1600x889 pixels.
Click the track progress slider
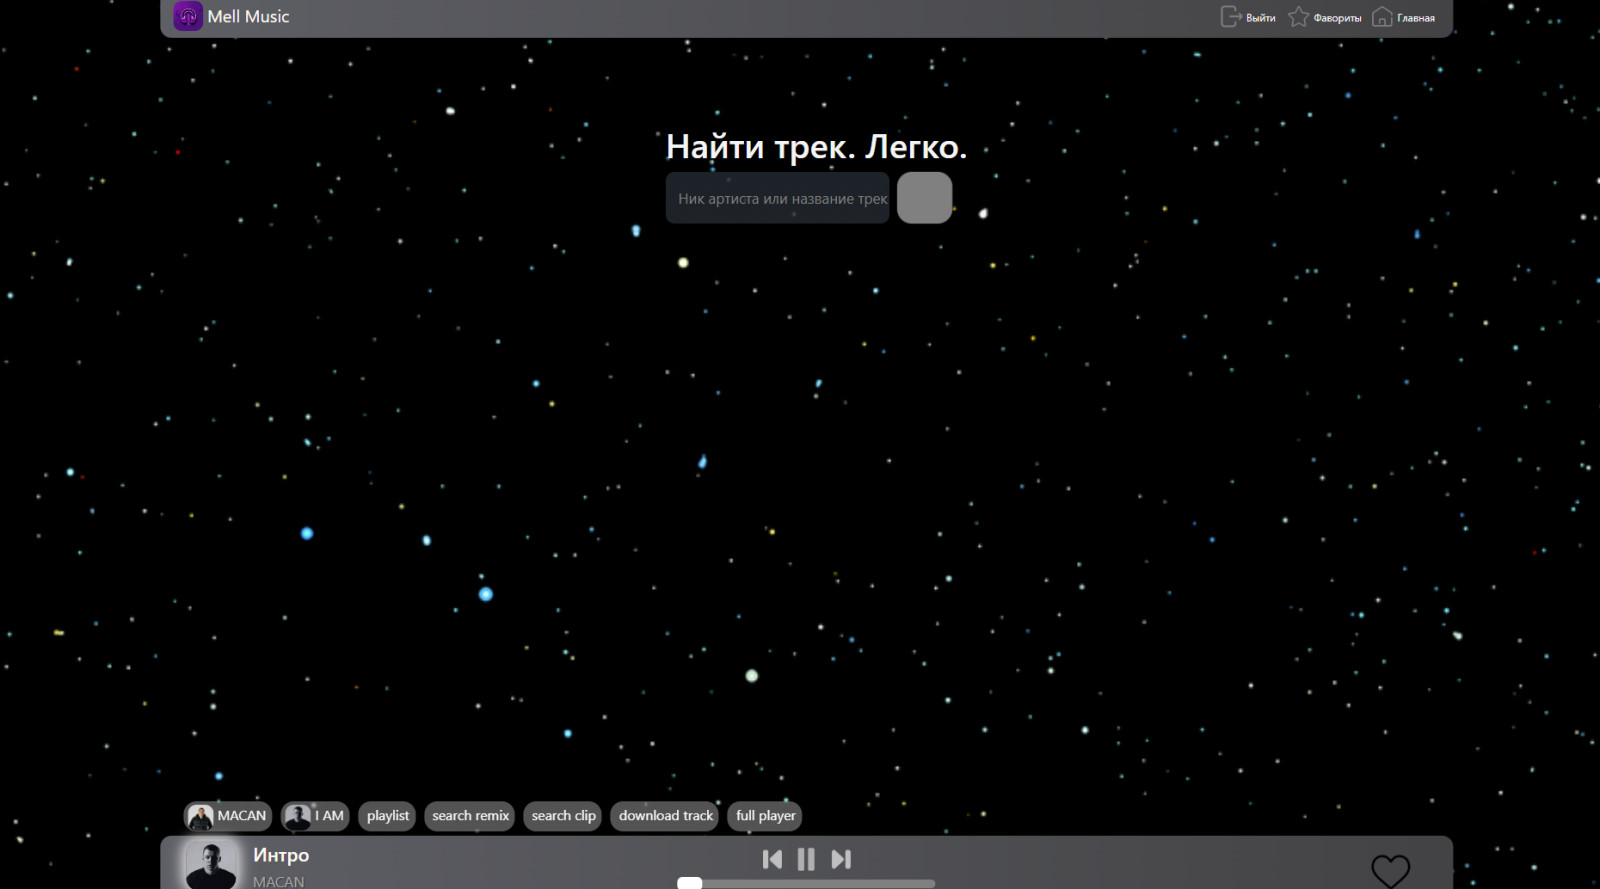tap(806, 883)
